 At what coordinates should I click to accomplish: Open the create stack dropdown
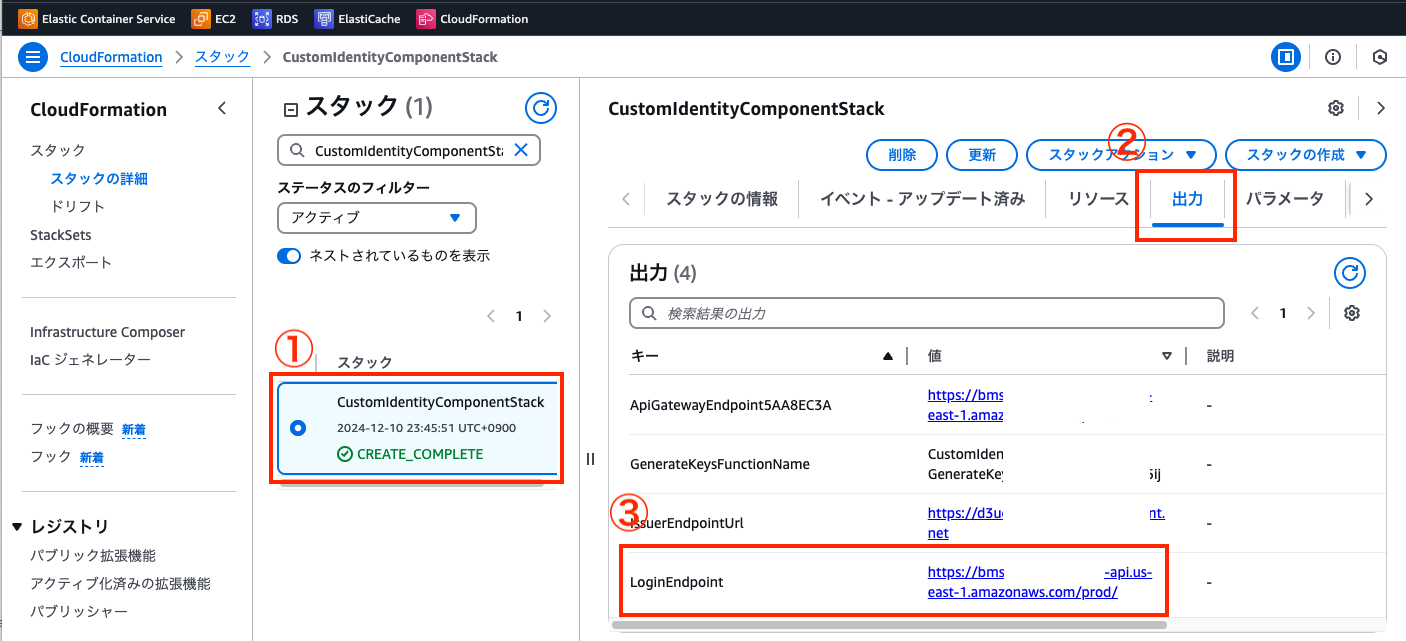coord(1305,155)
